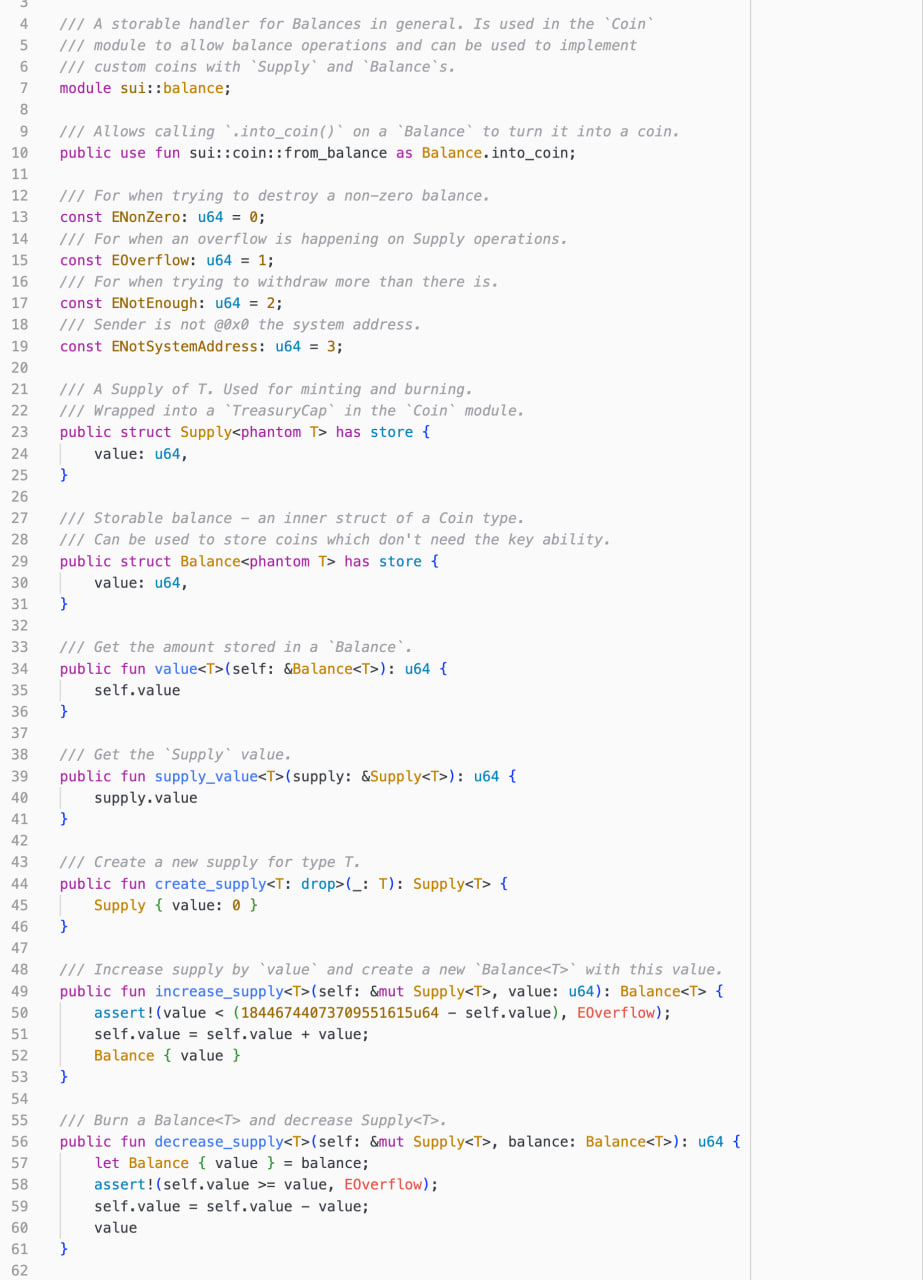923x1280 pixels.
Task: Click the lone 'value' return on line 60
Action: (115, 1227)
